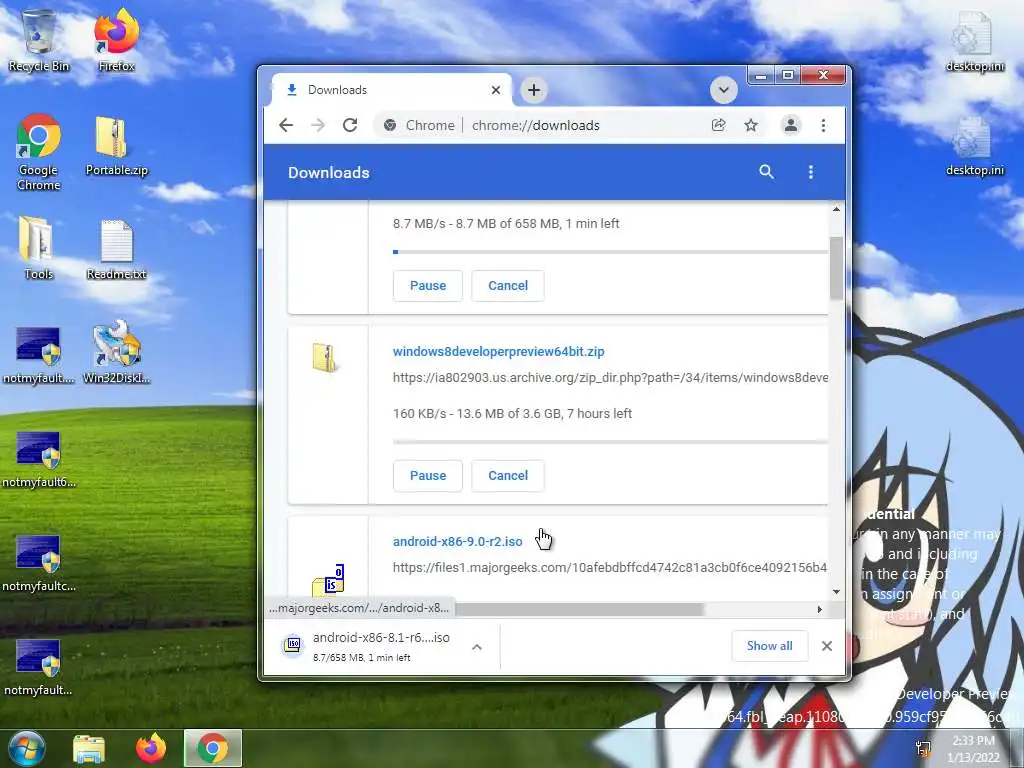Click the windows8developerpreview zip file icon
Image resolution: width=1024 pixels, height=768 pixels.
tap(325, 357)
